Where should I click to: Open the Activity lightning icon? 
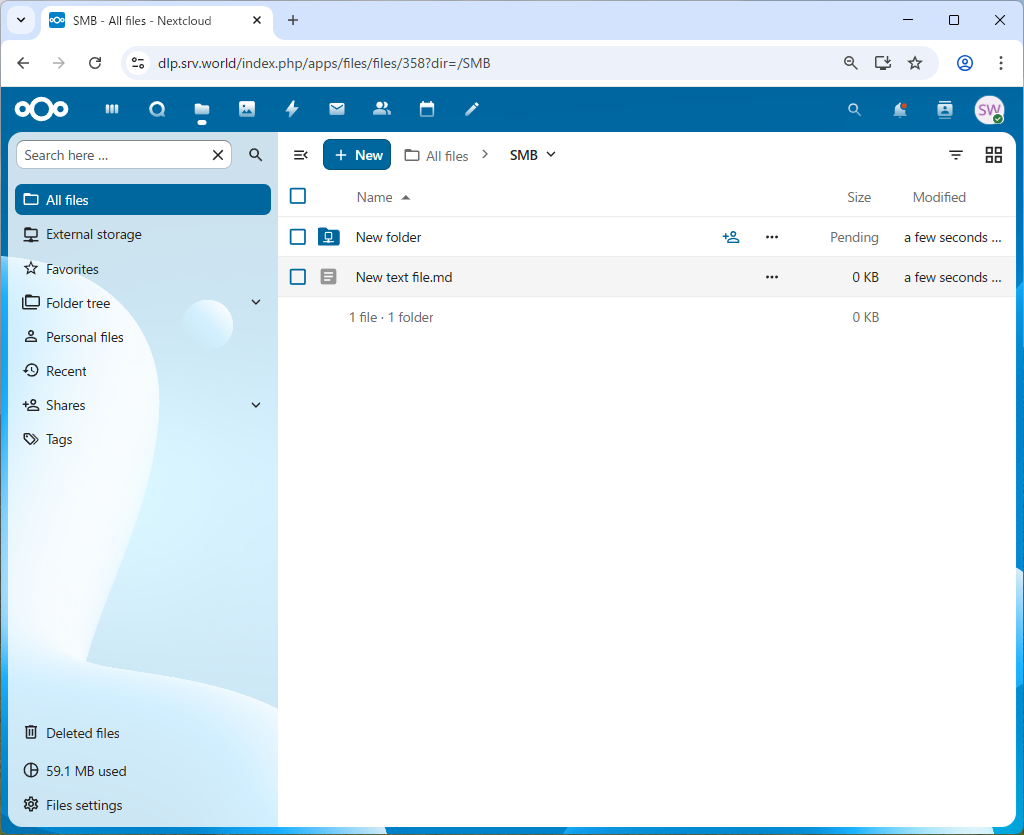coord(292,109)
